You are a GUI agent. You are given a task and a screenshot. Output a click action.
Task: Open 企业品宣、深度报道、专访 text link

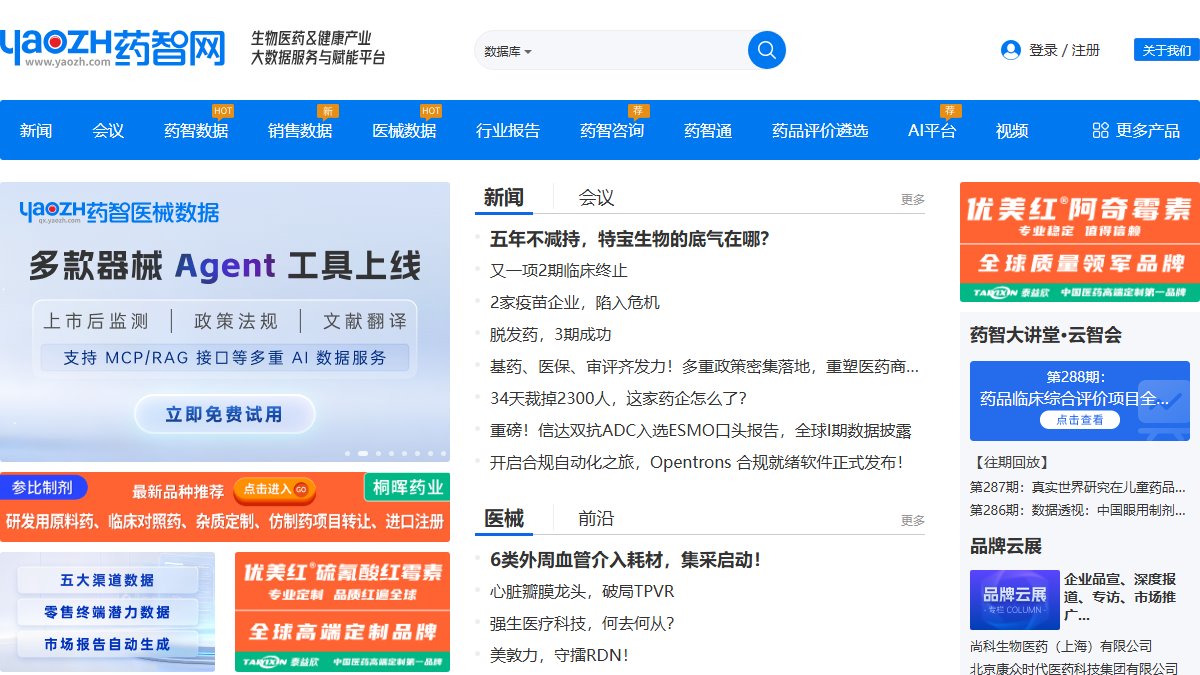coord(1121,597)
